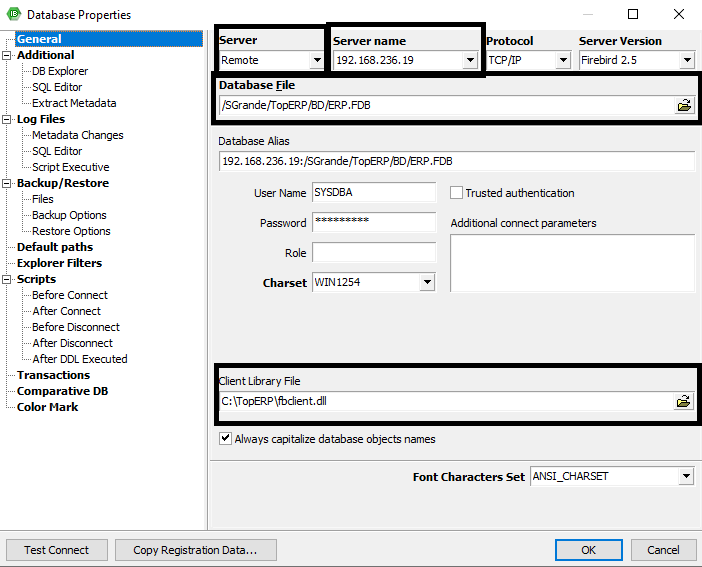Viewport: 702px width, 567px height.
Task: Collapse the Additional tree node
Action: click(x=8, y=56)
